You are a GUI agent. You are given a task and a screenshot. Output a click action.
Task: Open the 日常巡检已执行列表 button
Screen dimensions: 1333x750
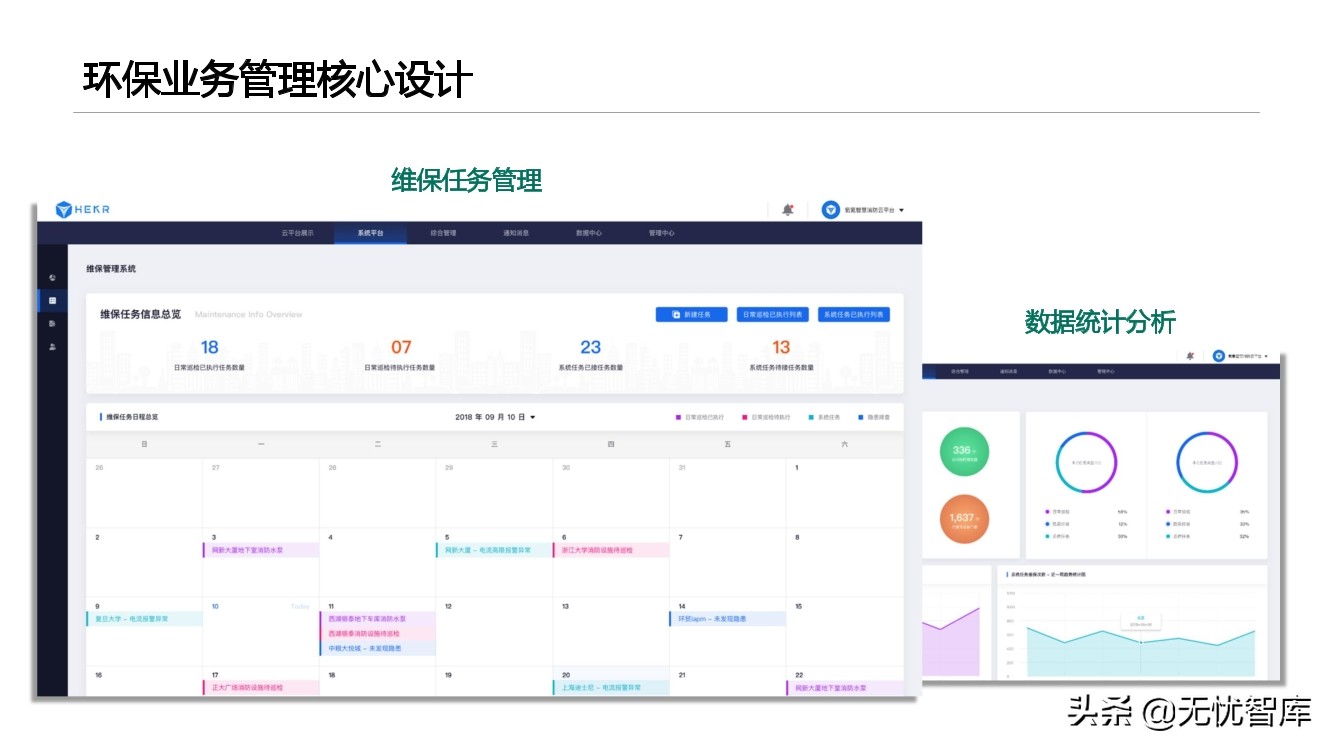click(773, 314)
